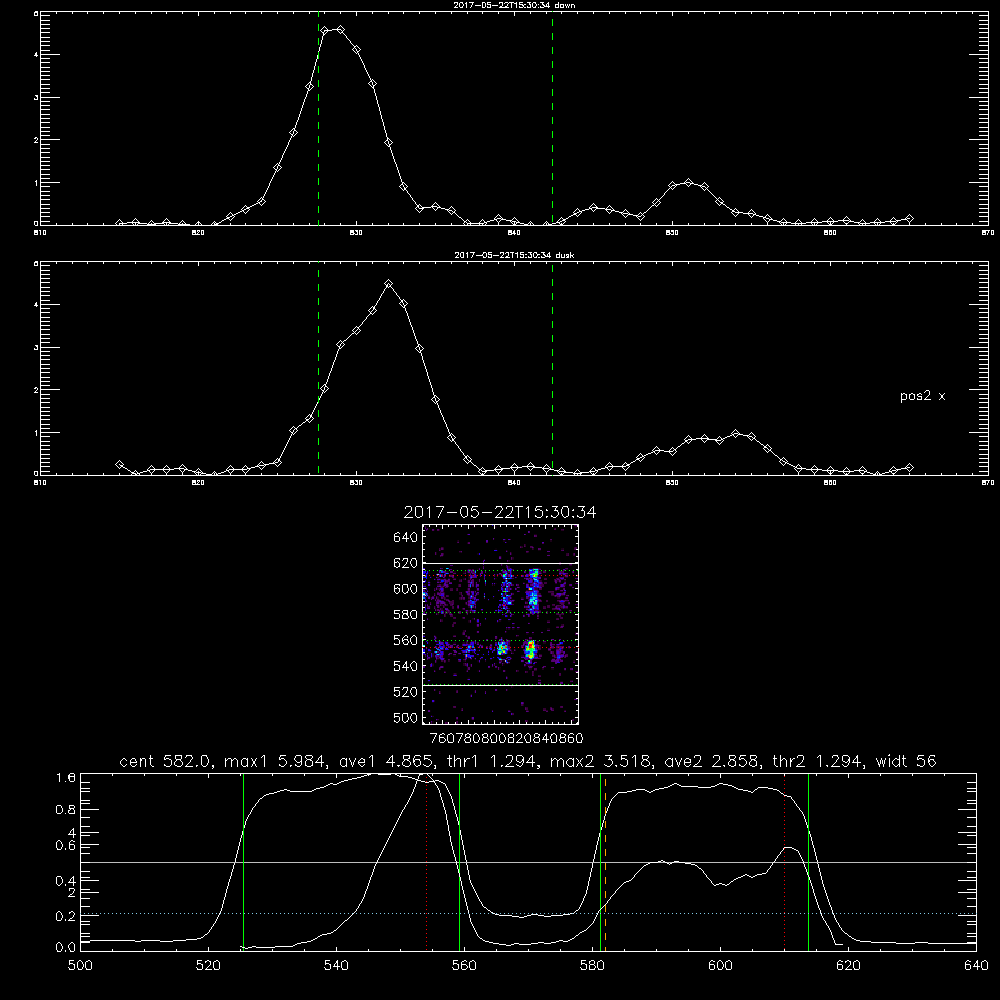Click the "thr1 1.294" value in the stats line
Image resolution: width=1000 pixels, height=1000 pixels.
(x=492, y=761)
